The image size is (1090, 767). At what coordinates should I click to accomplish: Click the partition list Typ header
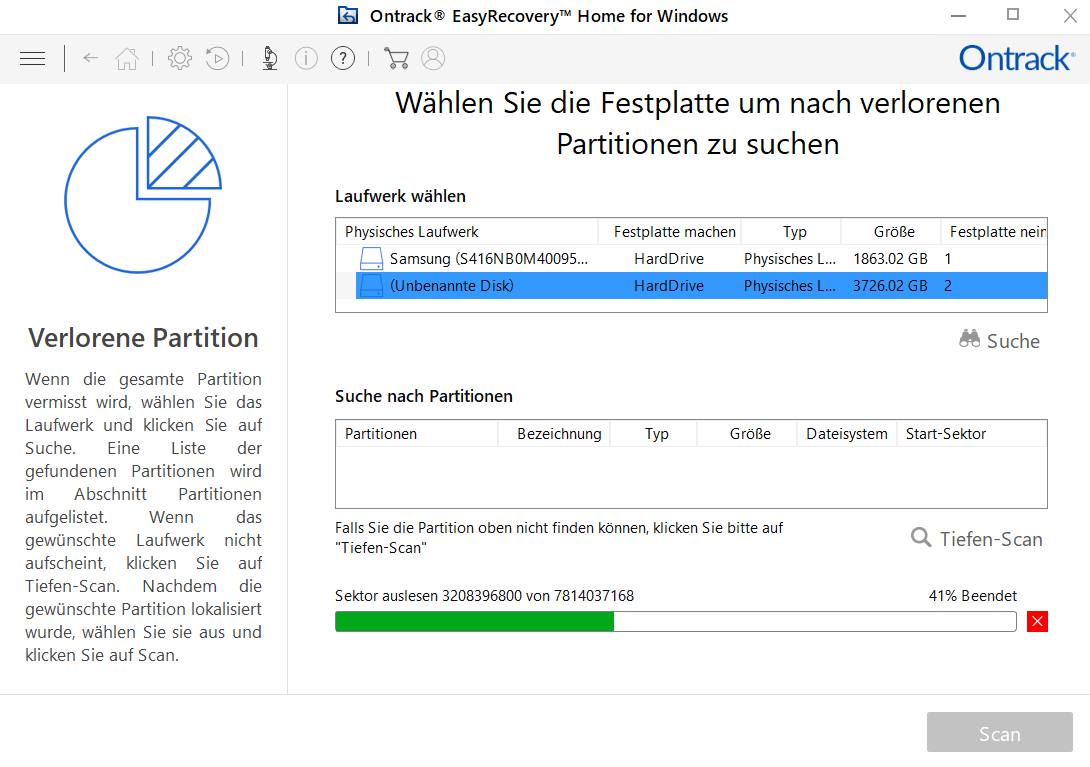pos(654,433)
